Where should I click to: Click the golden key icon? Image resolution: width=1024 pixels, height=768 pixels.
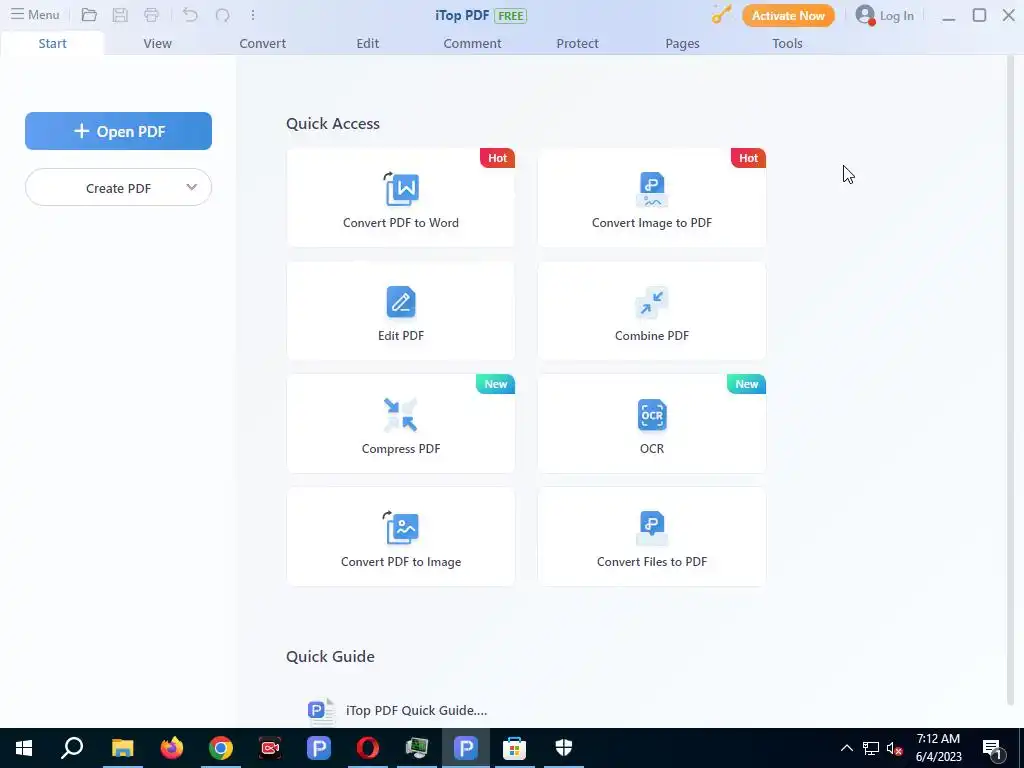click(x=721, y=14)
